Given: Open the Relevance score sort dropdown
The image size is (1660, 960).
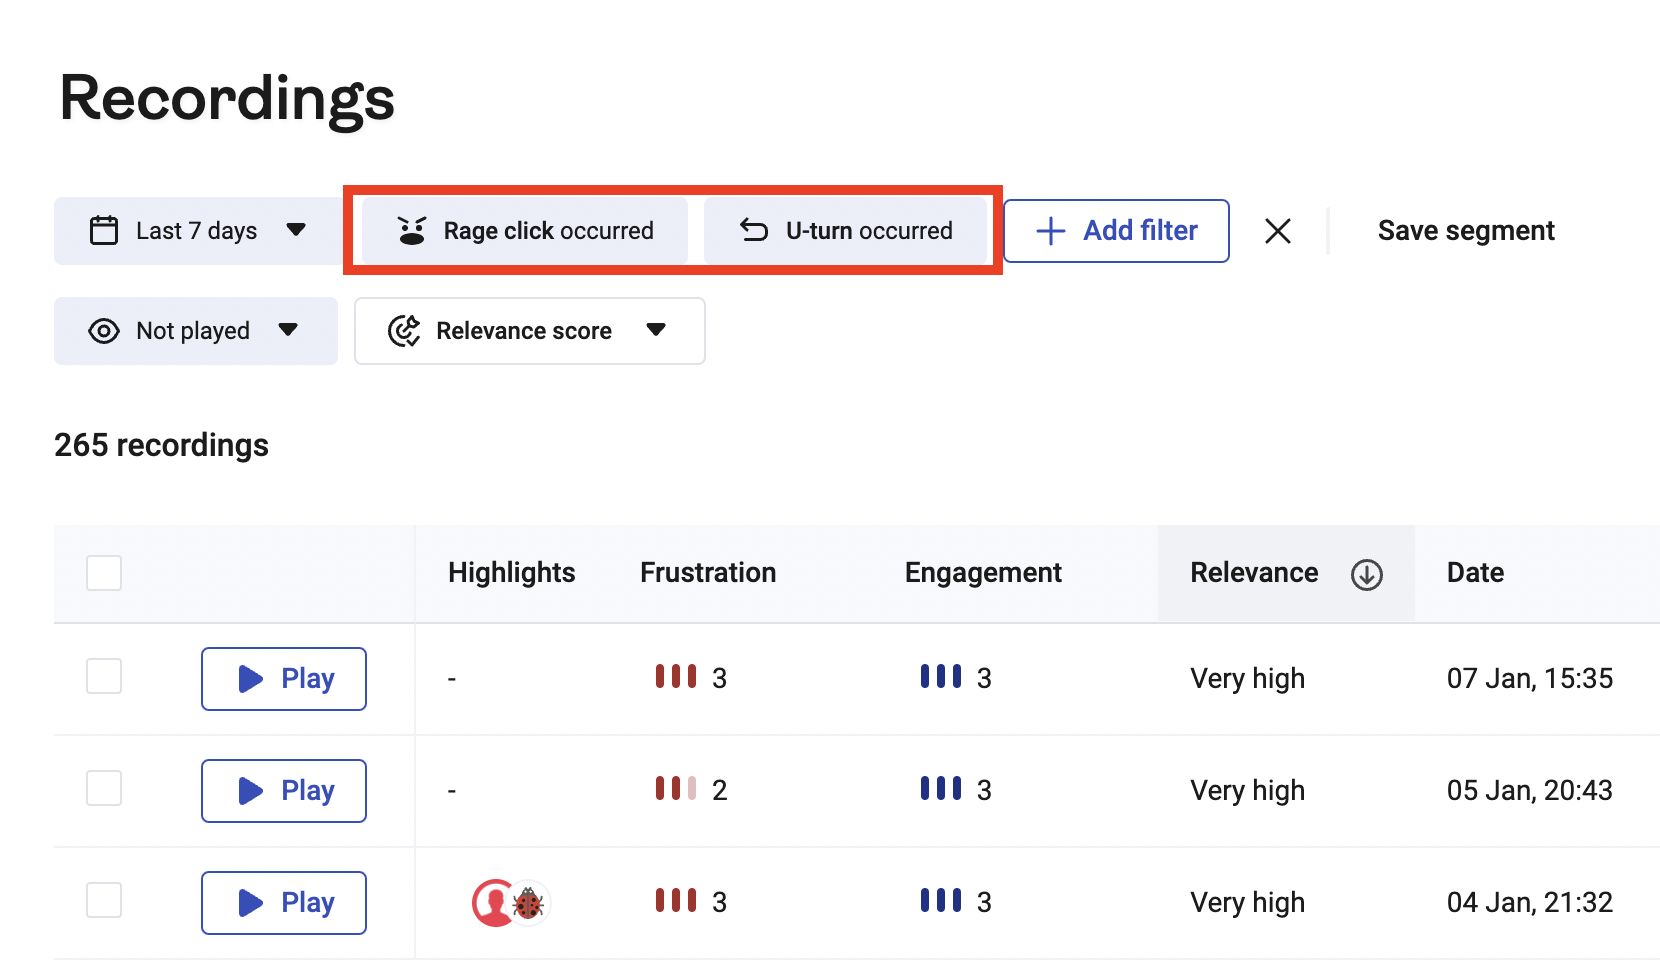Looking at the screenshot, I should coord(529,331).
